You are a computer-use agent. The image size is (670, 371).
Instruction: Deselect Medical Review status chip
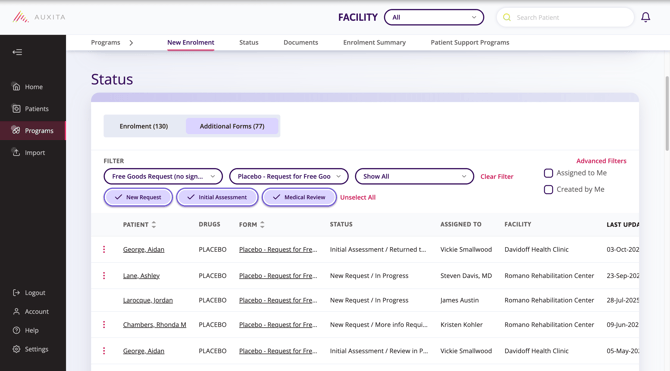tap(299, 197)
